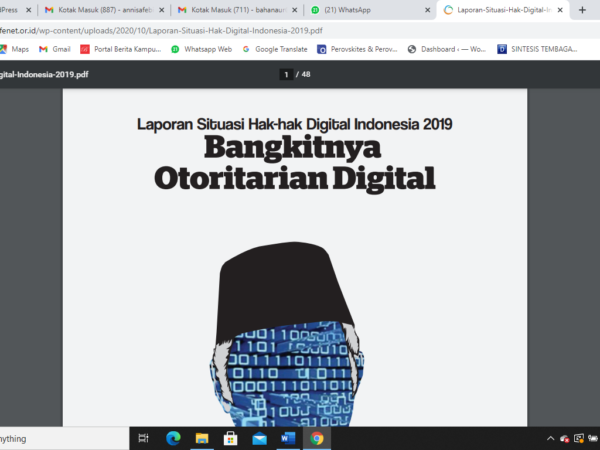Screen dimensions: 600x450
Task: Open the Whatsapp Web bookmark
Action: click(x=202, y=49)
